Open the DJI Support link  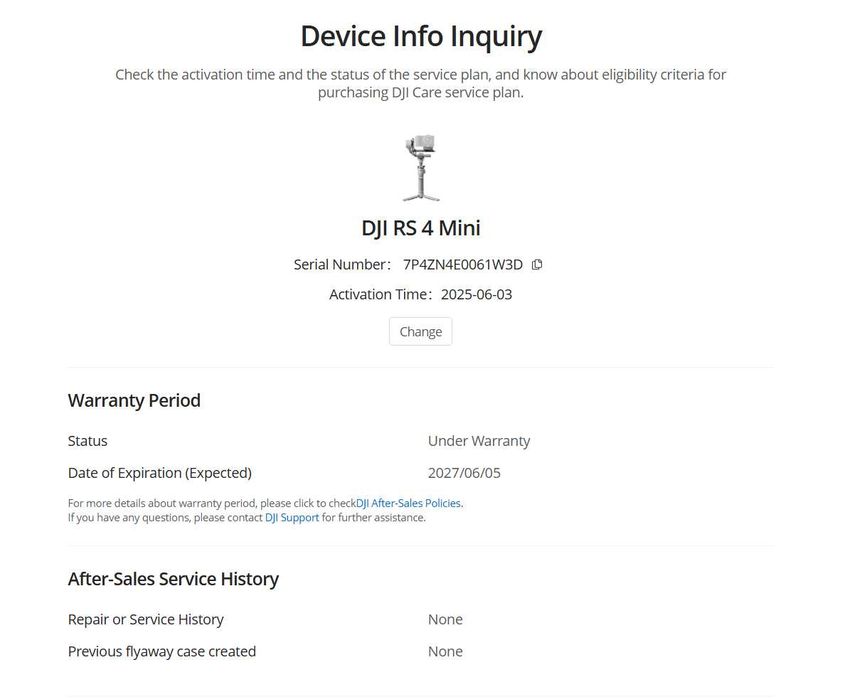(292, 517)
